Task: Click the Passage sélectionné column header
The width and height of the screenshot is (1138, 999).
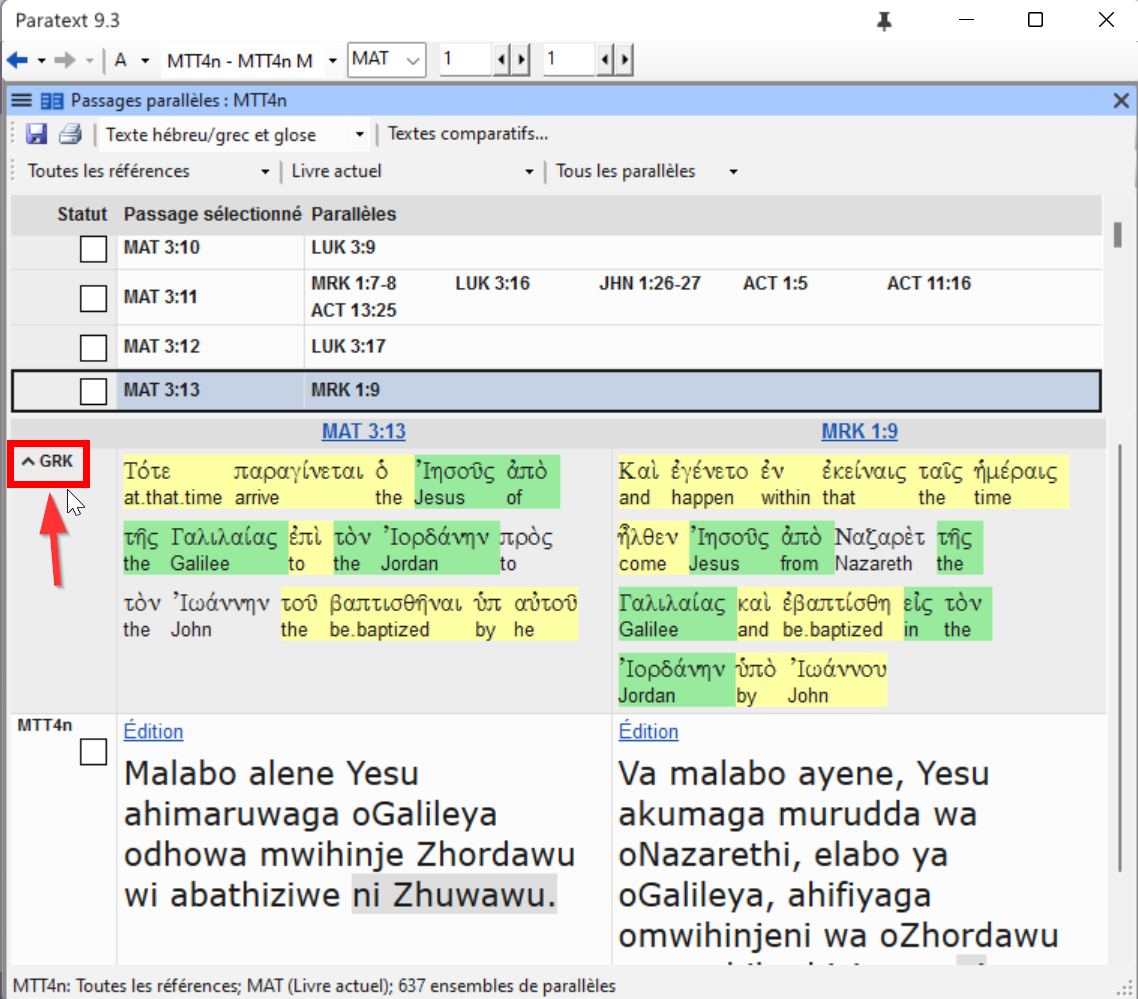Action: pos(212,214)
